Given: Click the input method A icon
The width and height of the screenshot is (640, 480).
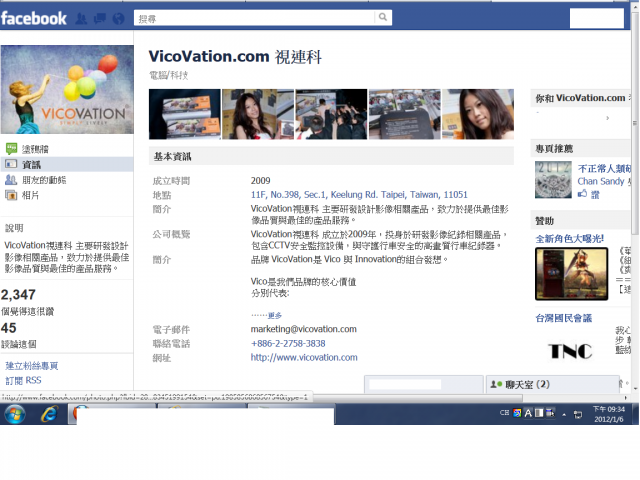Looking at the screenshot, I should [528, 413].
